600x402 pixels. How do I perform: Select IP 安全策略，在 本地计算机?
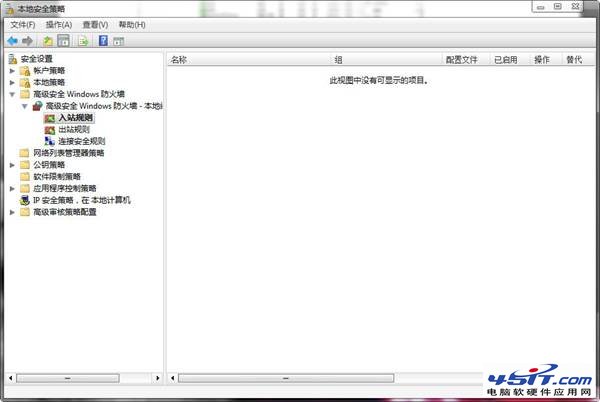(82, 200)
